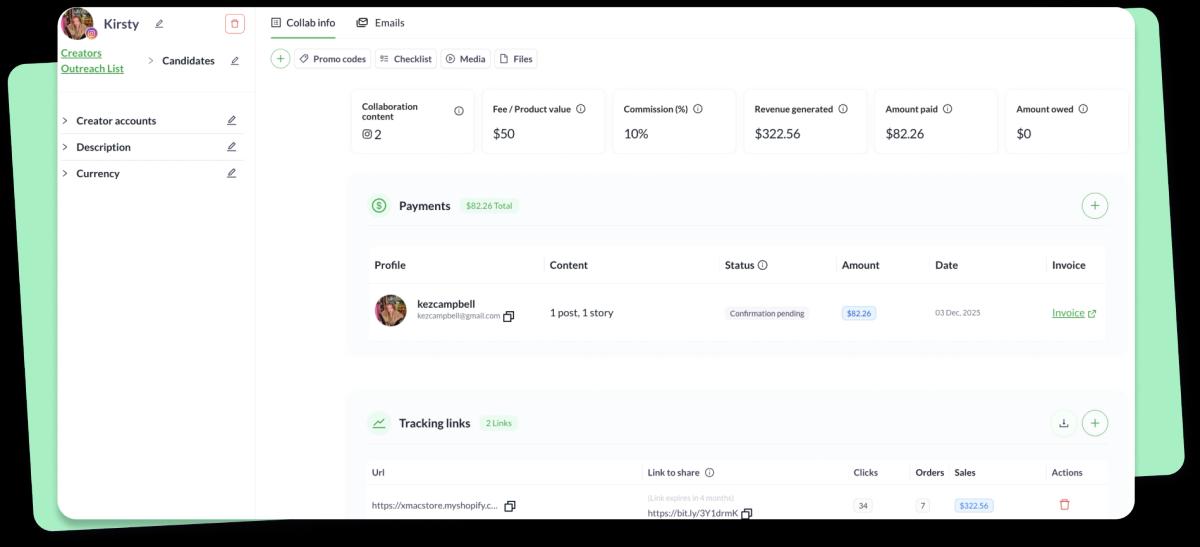The width and height of the screenshot is (1200, 547).
Task: Click the 34 clicks value
Action: (863, 506)
